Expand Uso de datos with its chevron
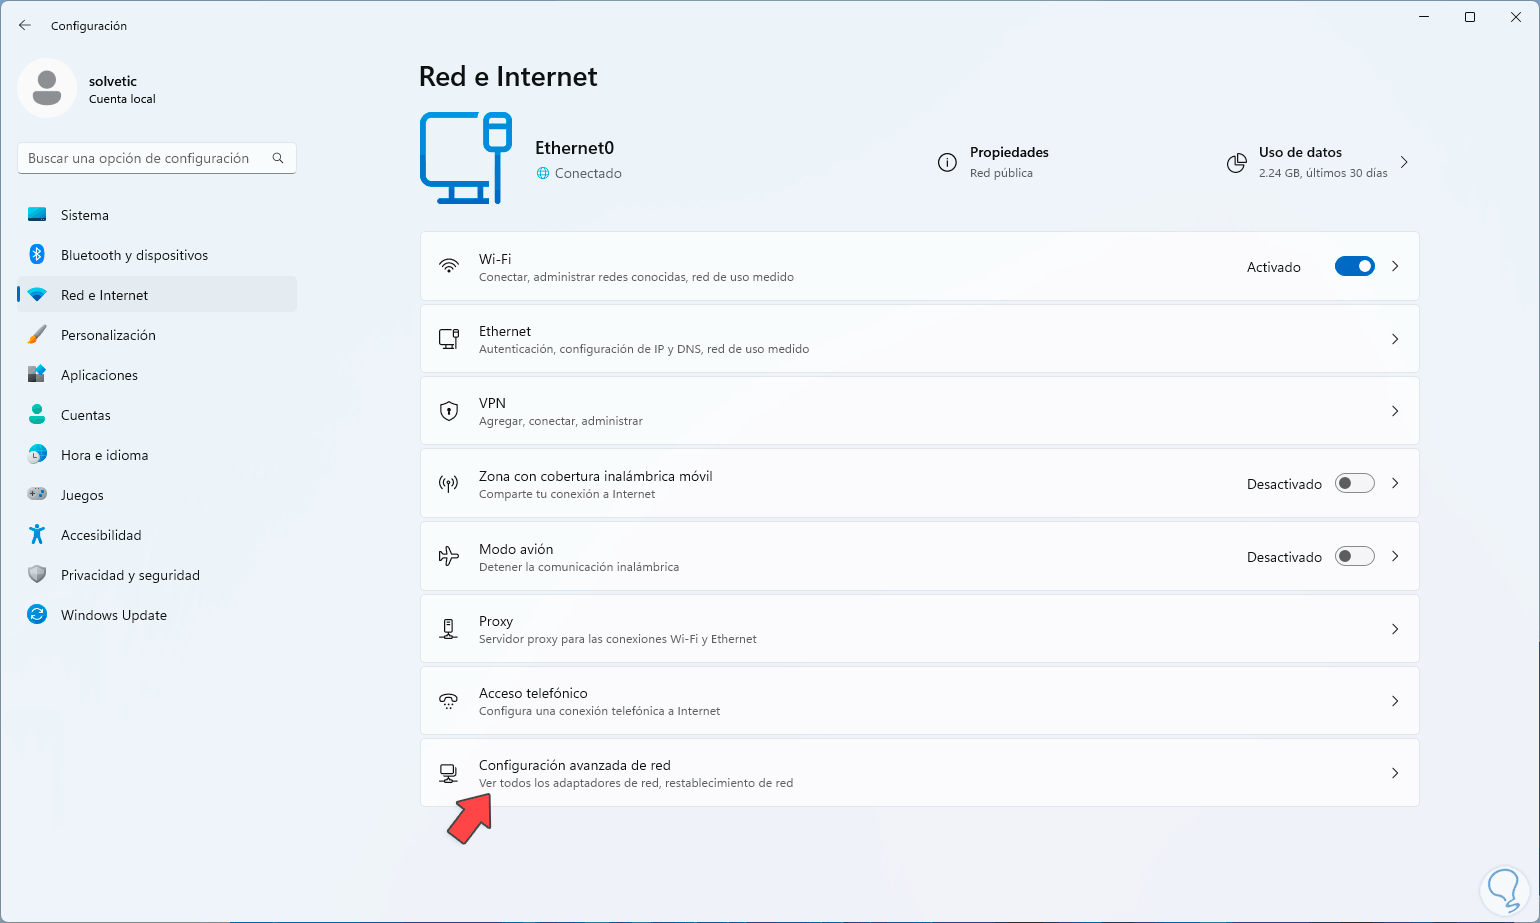This screenshot has height=923, width=1540. 1404,162
